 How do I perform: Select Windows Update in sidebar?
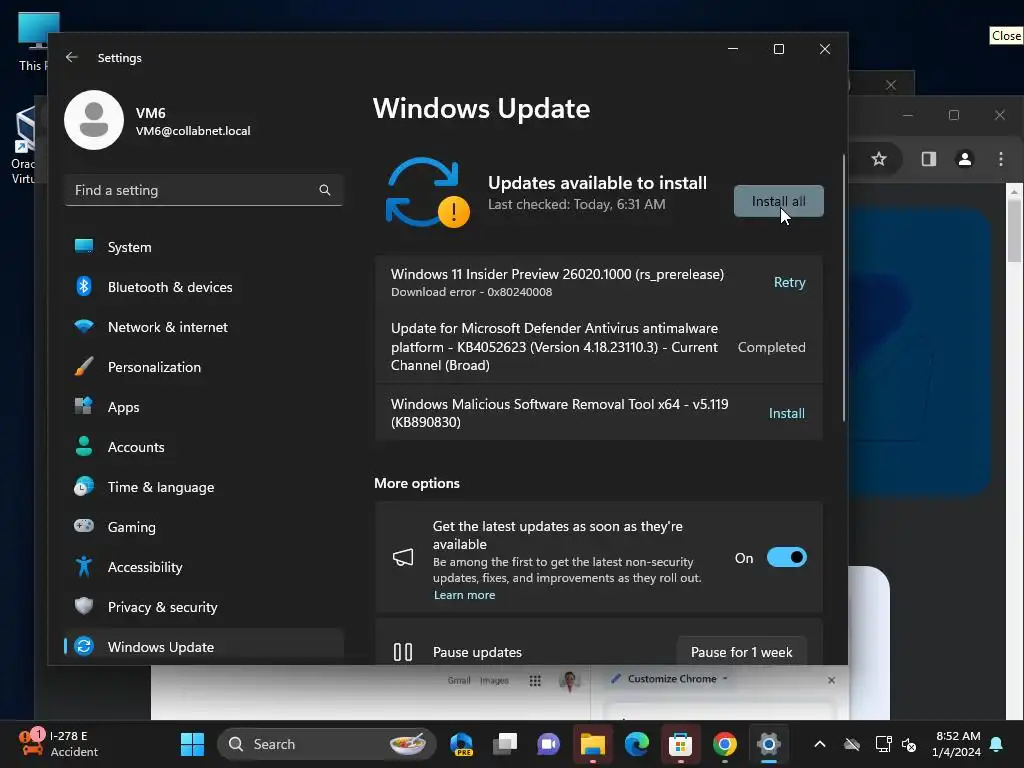point(204,647)
